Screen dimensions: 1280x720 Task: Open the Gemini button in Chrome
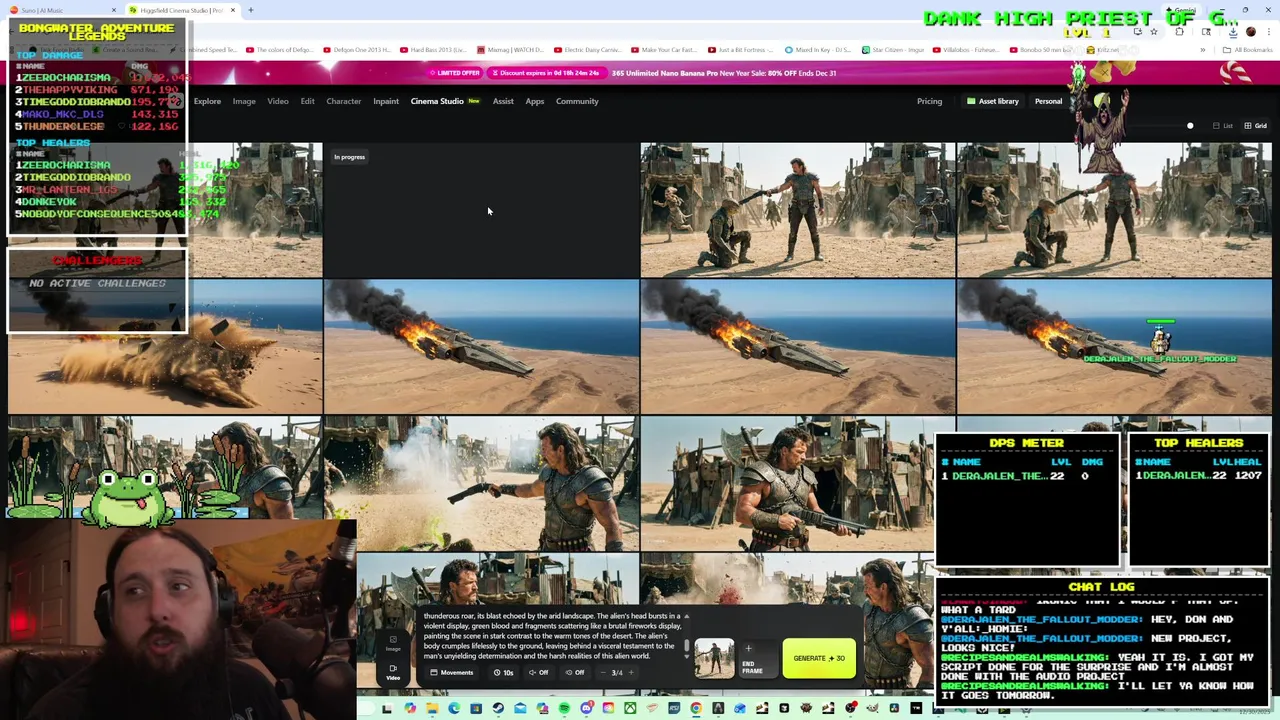(1182, 10)
